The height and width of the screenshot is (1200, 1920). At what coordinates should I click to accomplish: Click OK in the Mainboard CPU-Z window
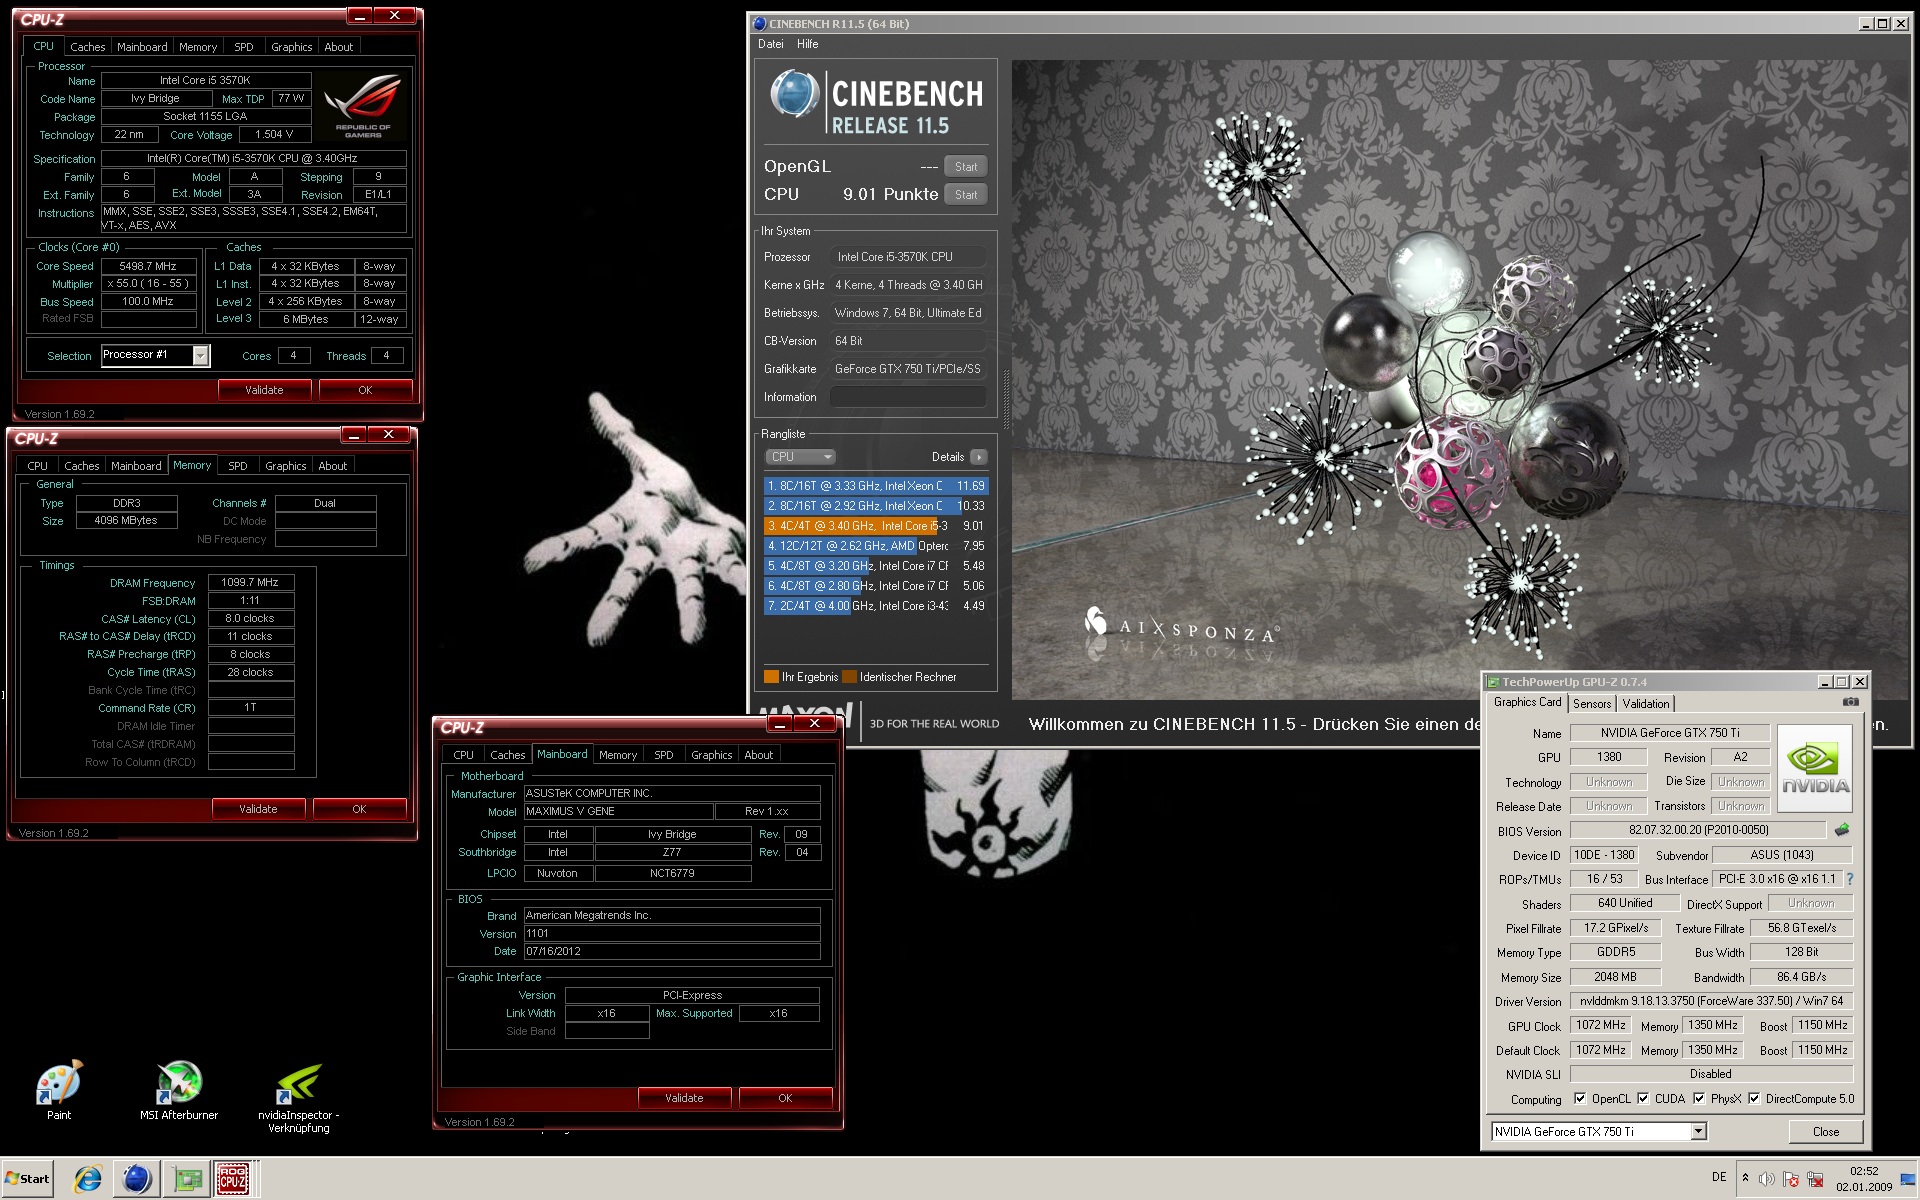pyautogui.click(x=785, y=1098)
